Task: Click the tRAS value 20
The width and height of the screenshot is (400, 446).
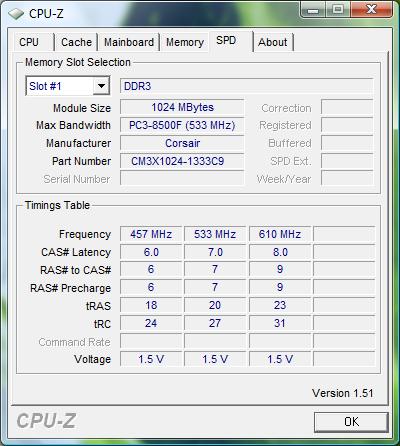Action: 215,305
